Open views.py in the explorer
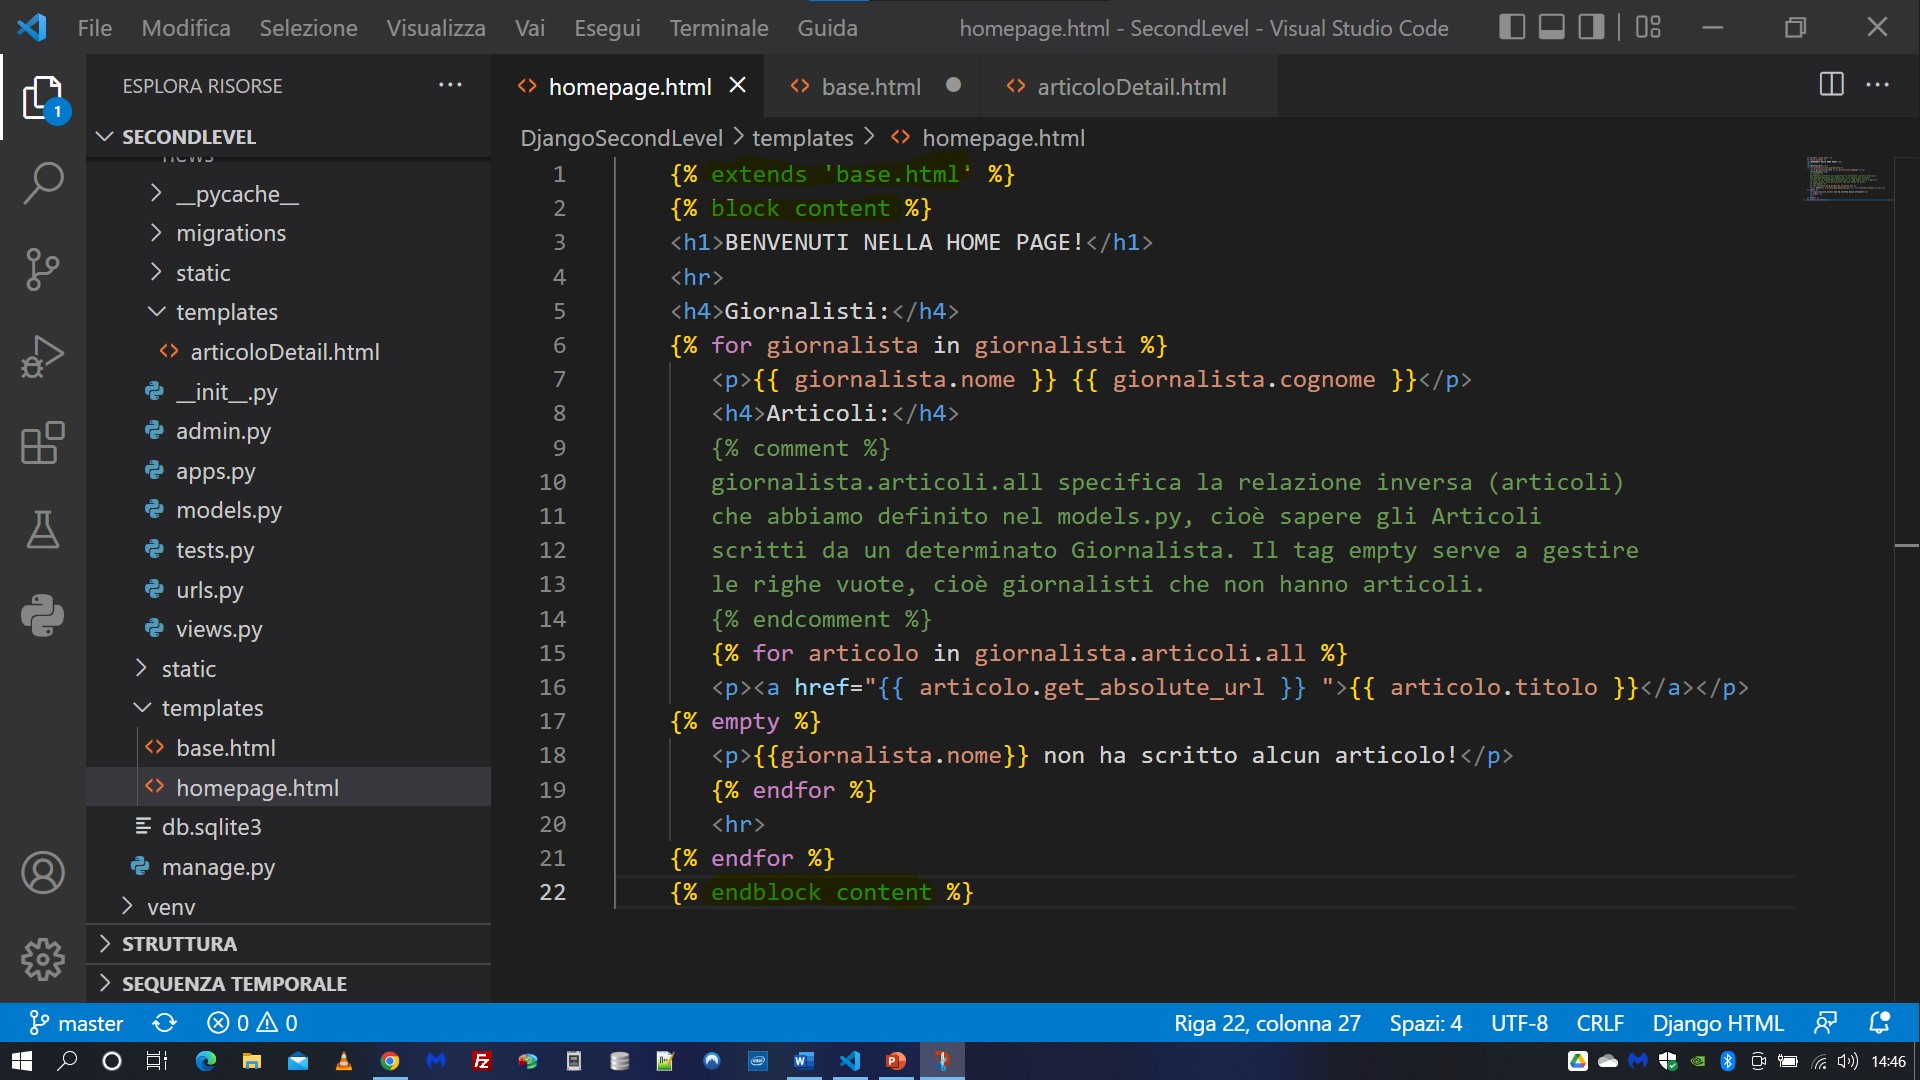Viewport: 1920px width, 1080px height. (288, 629)
